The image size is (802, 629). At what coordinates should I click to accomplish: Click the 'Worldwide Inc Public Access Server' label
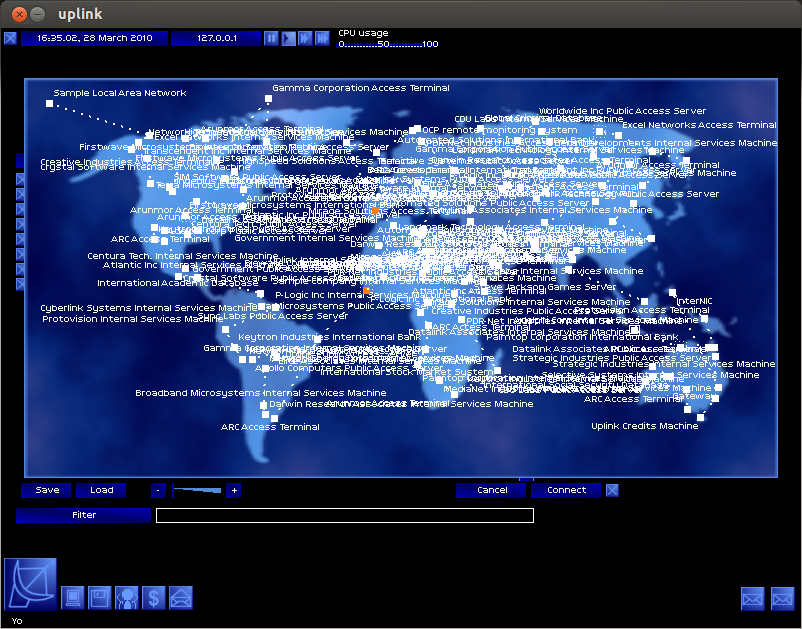(x=622, y=111)
